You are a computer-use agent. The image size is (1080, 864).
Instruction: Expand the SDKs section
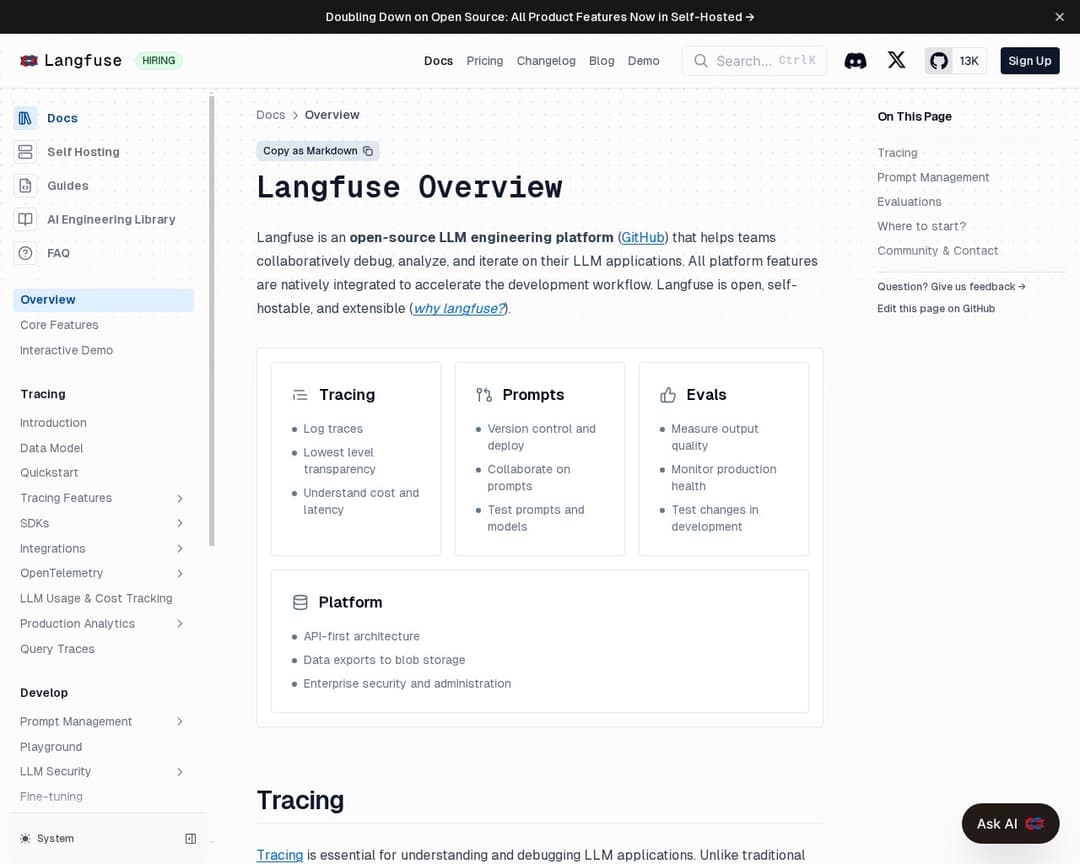coord(180,523)
